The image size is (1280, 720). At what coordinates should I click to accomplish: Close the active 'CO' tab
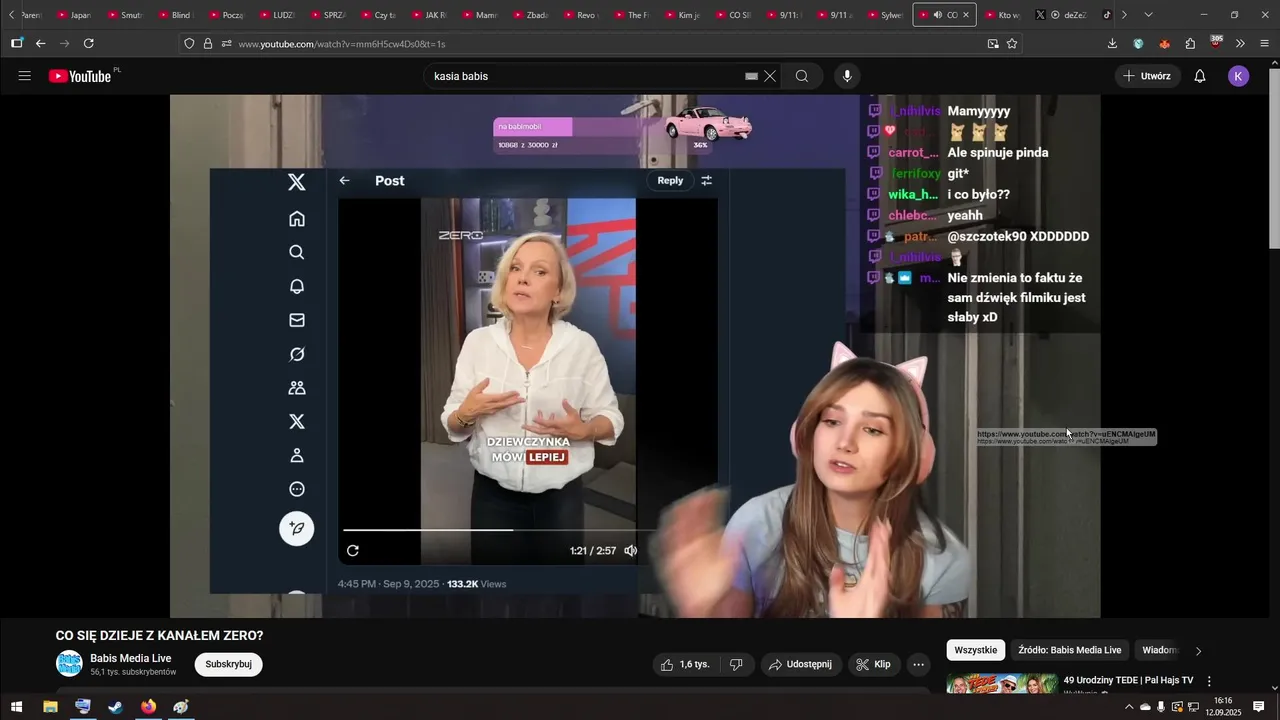pyautogui.click(x=965, y=15)
